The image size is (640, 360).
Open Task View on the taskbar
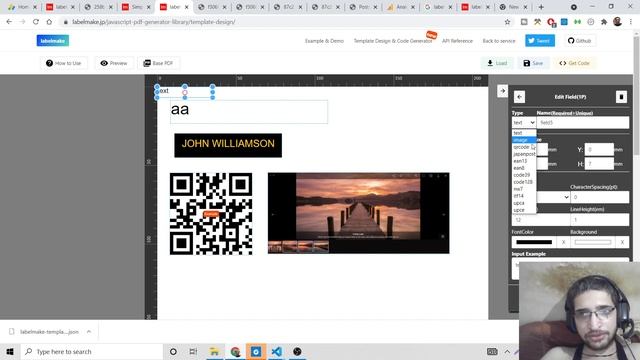pyautogui.click(x=193, y=351)
